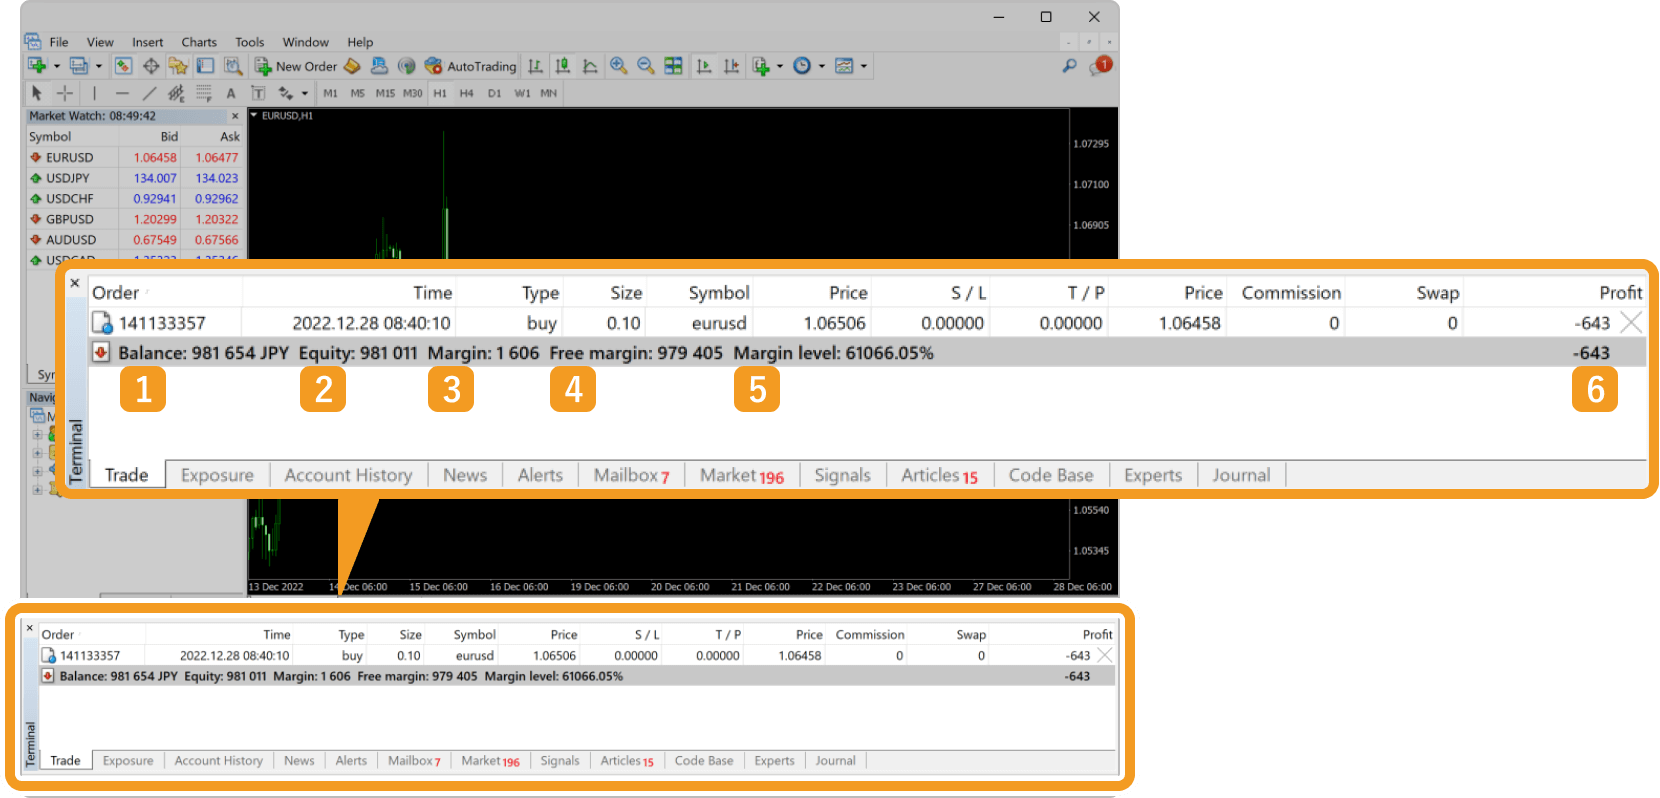Expand the Indicators dropdown arrow
This screenshot has height=798, width=1660.
click(x=780, y=66)
